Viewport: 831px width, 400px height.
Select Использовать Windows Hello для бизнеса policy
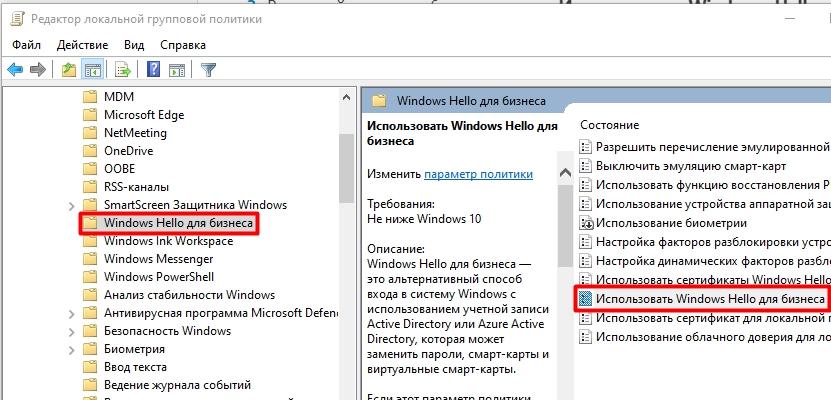coord(710,299)
